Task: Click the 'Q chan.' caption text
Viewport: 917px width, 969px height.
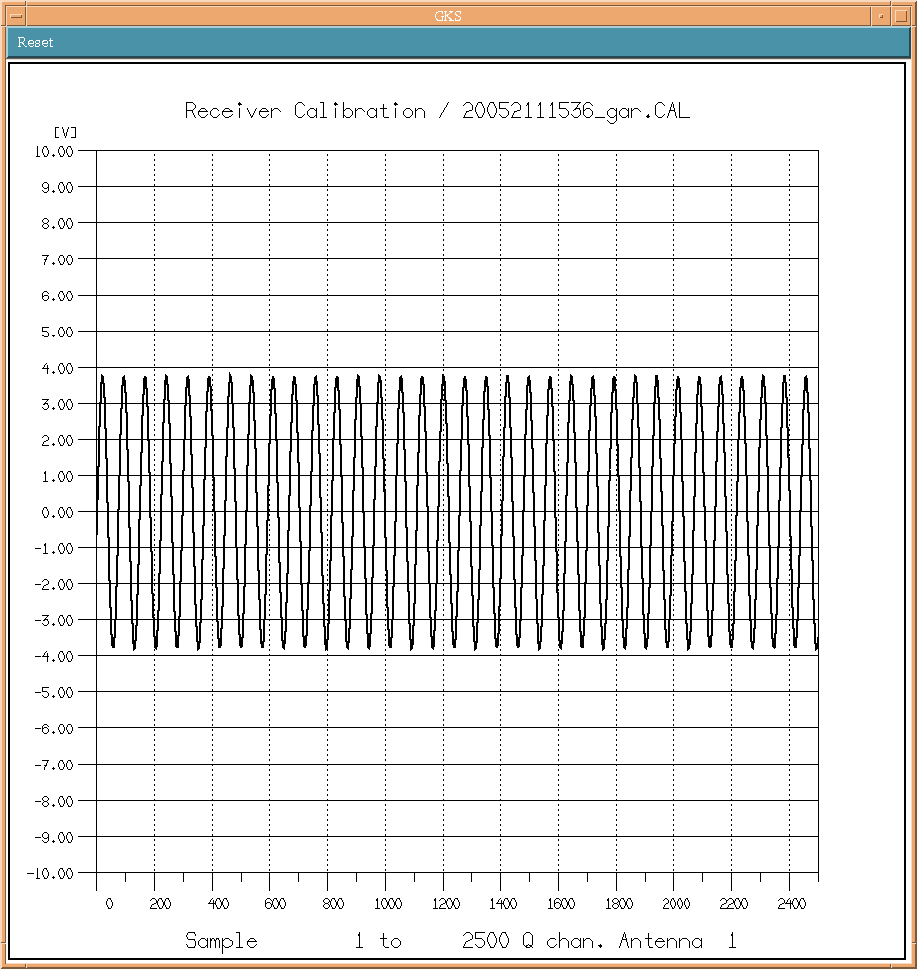Action: 562,941
